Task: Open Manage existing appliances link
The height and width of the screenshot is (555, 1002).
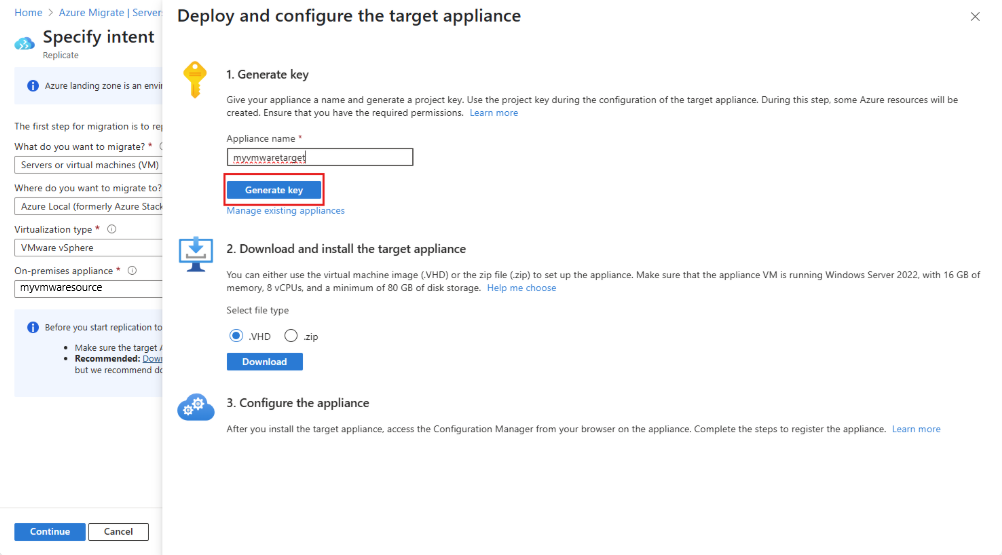Action: [x=285, y=211]
